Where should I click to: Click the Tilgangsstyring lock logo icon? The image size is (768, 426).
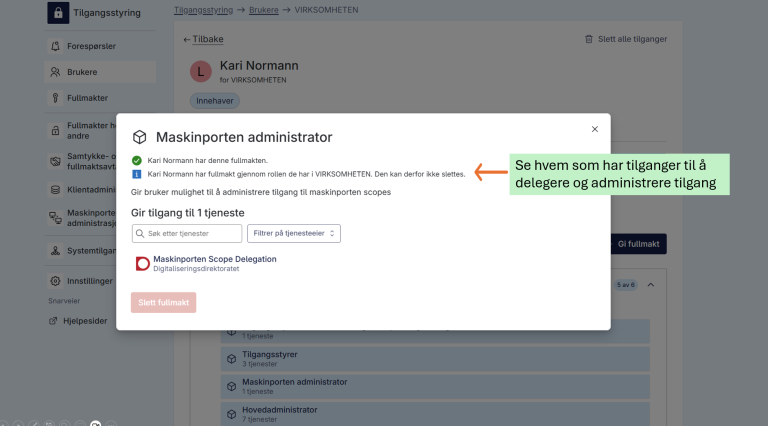[x=58, y=13]
